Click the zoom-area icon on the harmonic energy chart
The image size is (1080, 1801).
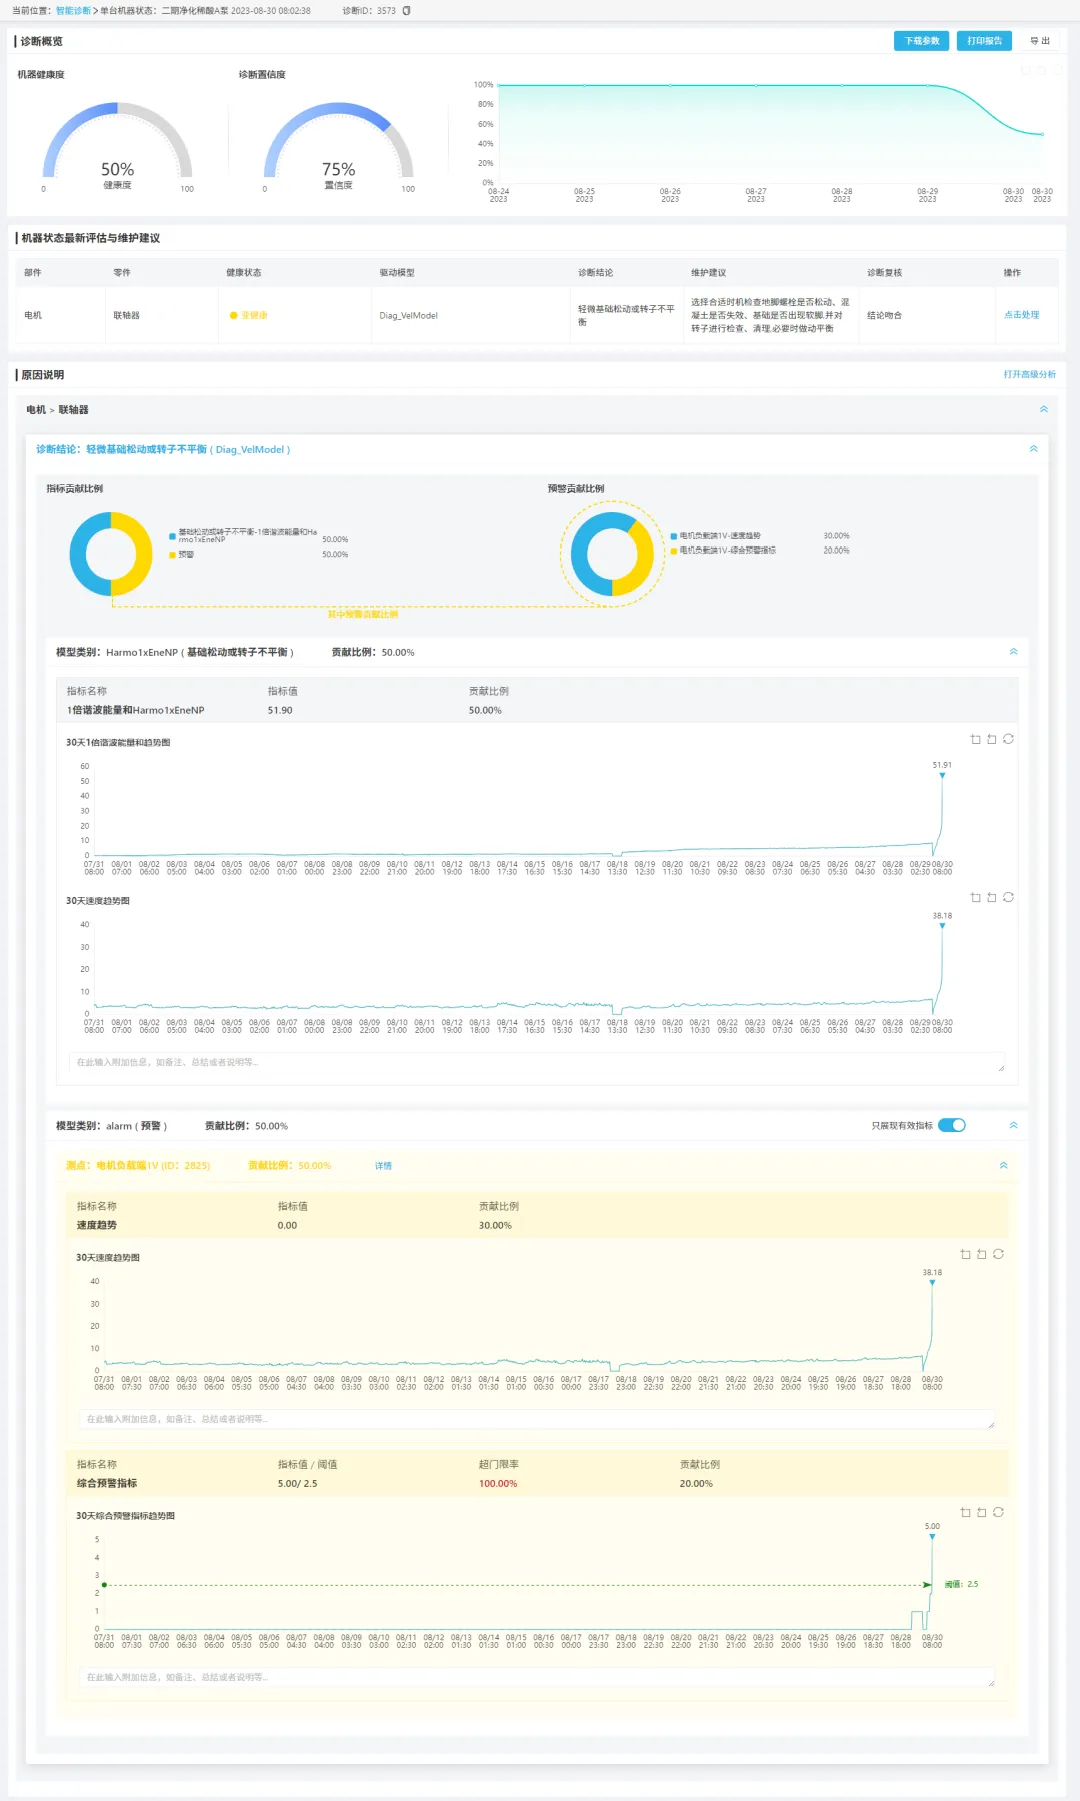point(975,739)
